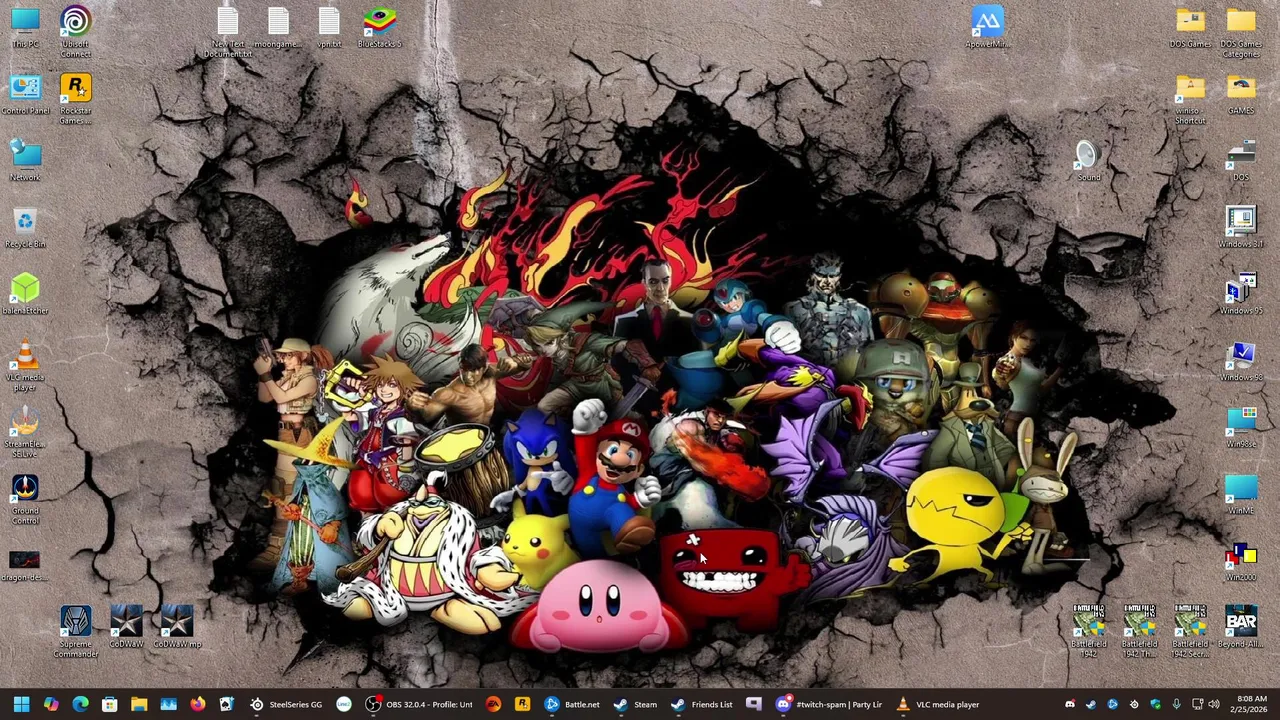Open the Control Panel desktop icon
This screenshot has height=720, width=1280.
pos(25,95)
